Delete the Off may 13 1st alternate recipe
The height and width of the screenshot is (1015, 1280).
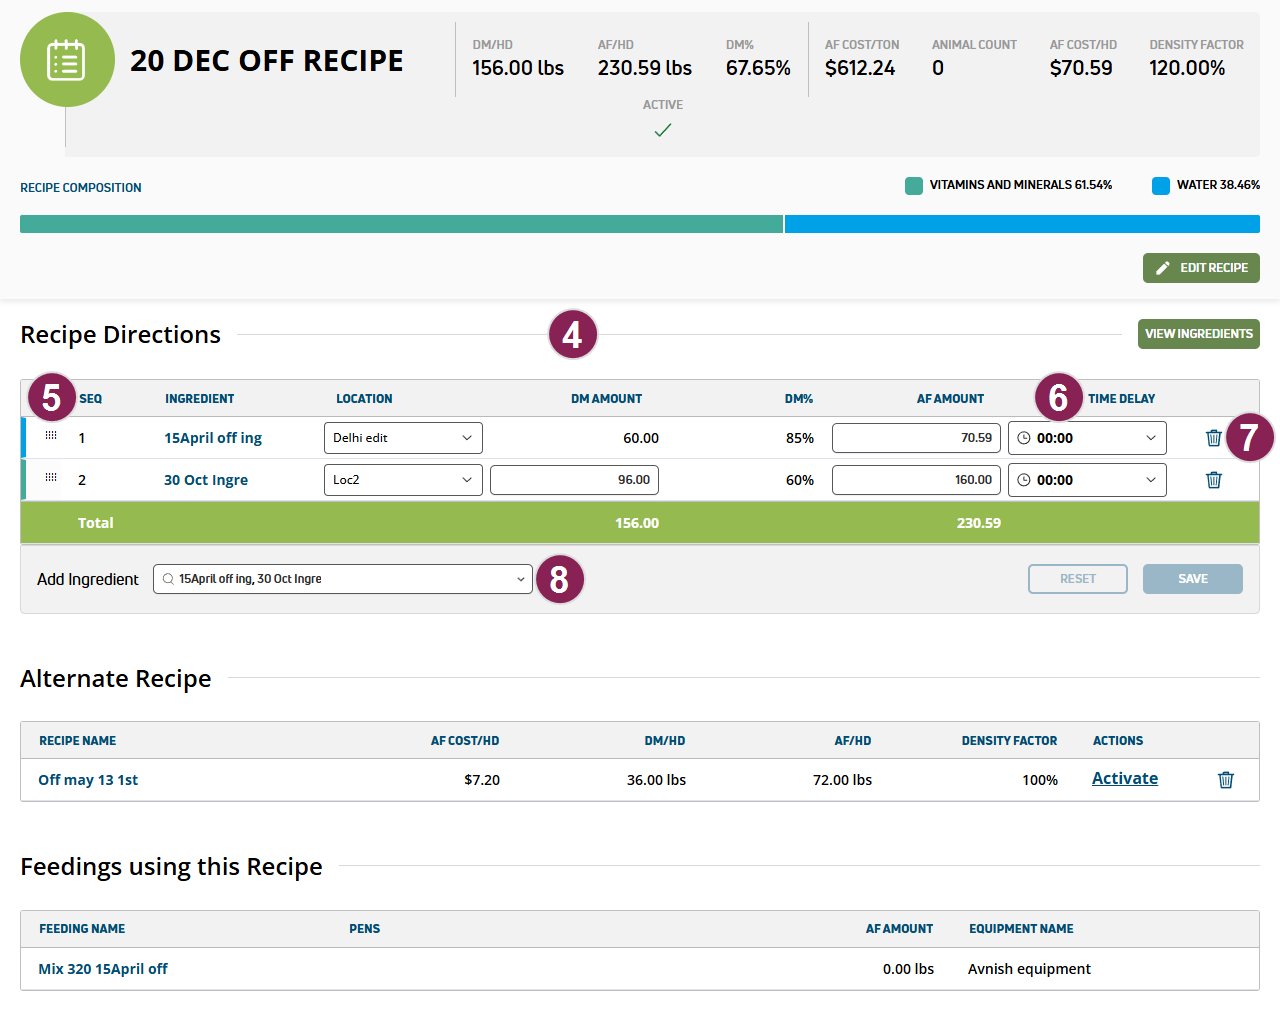tap(1225, 780)
